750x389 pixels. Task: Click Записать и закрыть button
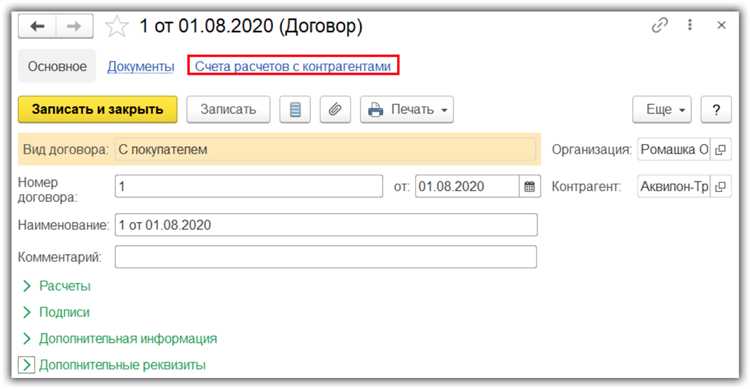(x=98, y=110)
